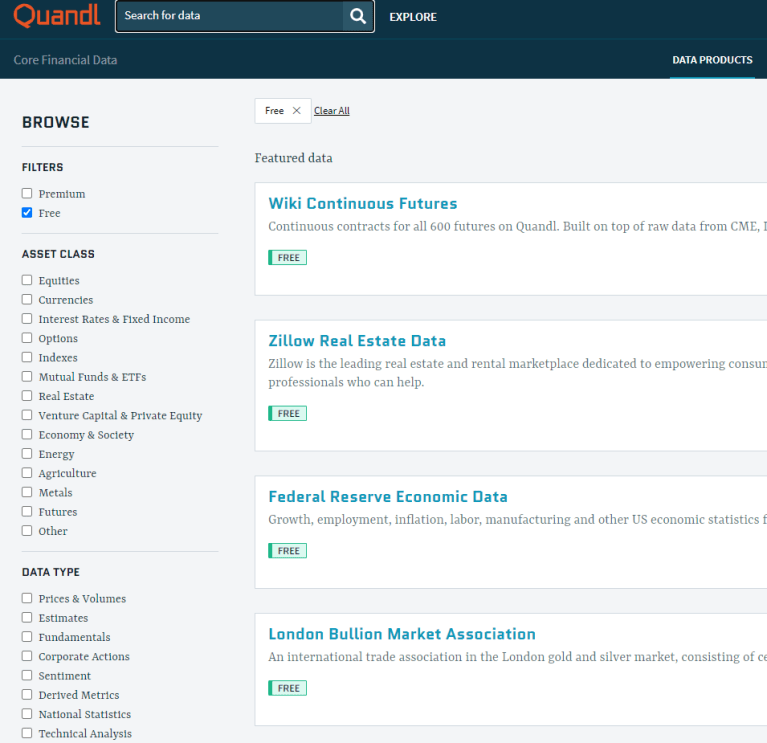Click the FREE badge under London Bullion Market
The height and width of the screenshot is (743, 767).
(288, 688)
